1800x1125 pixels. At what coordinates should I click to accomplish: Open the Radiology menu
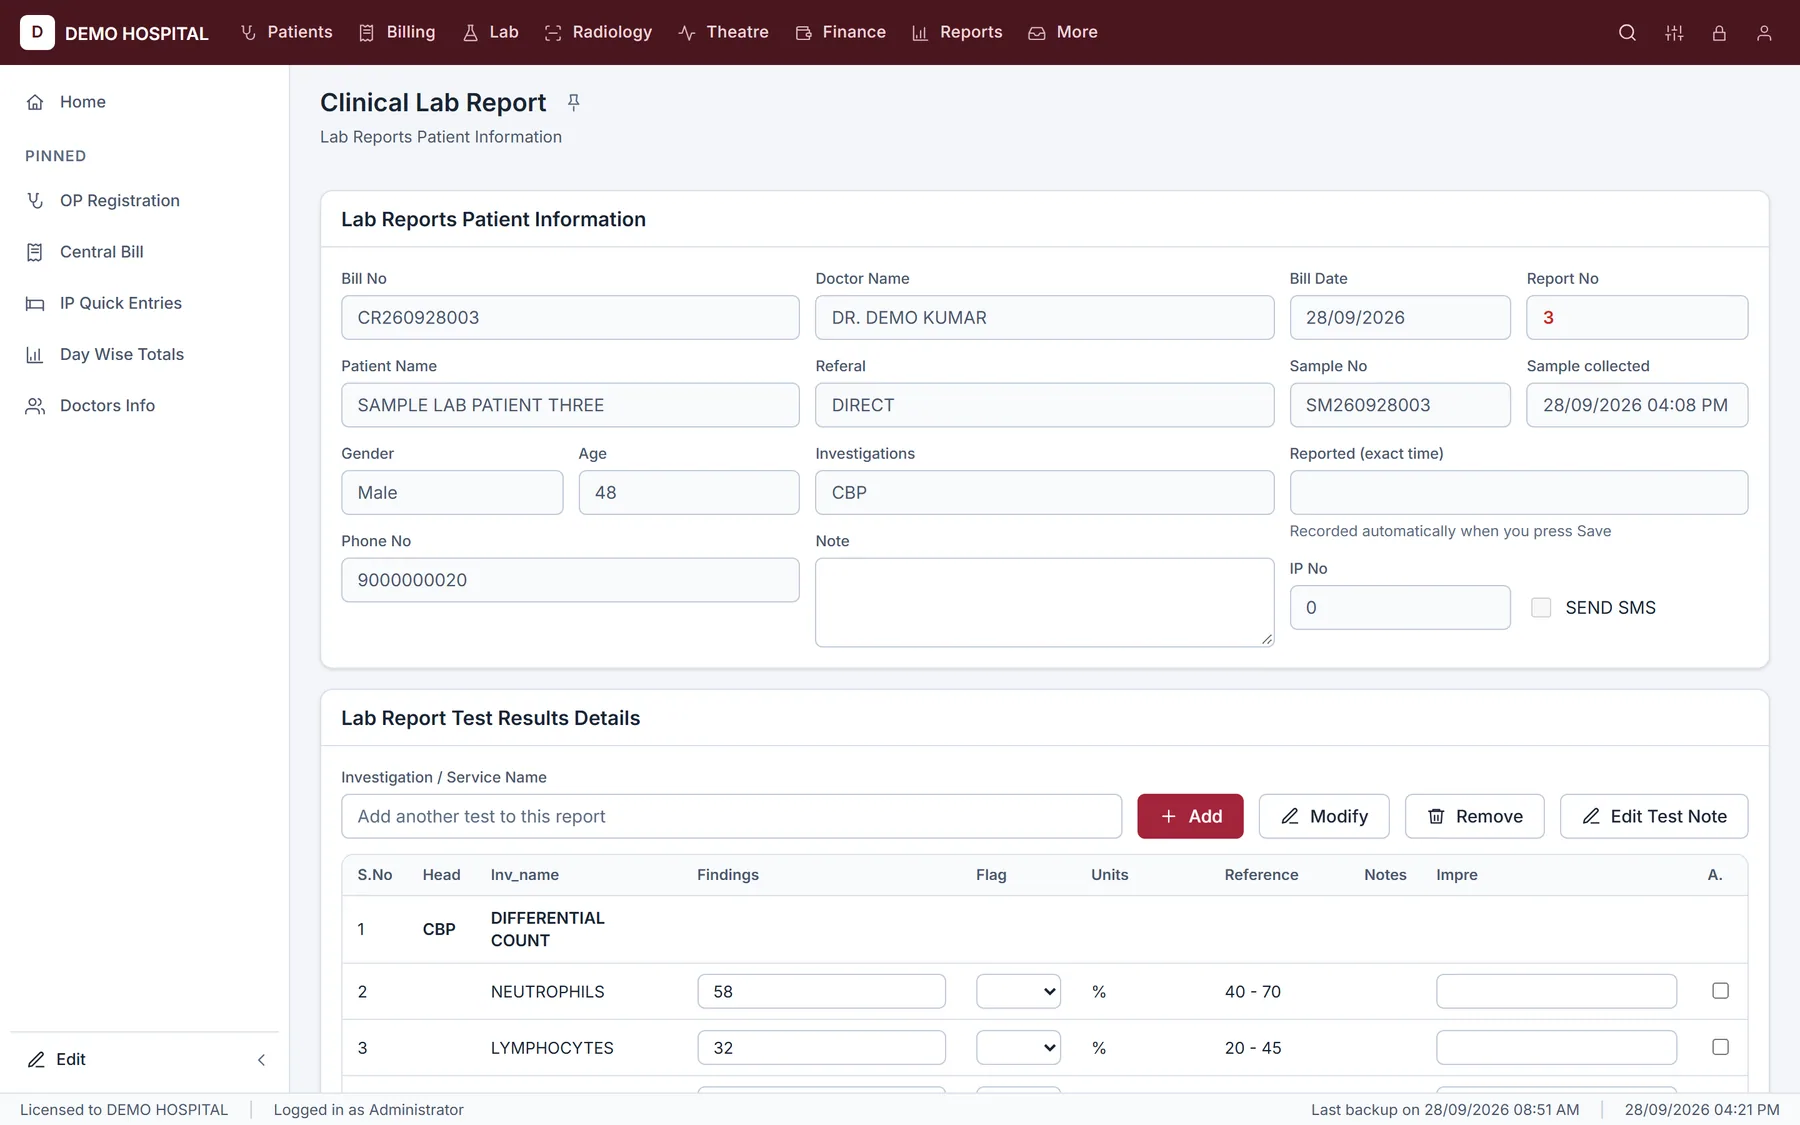(599, 32)
